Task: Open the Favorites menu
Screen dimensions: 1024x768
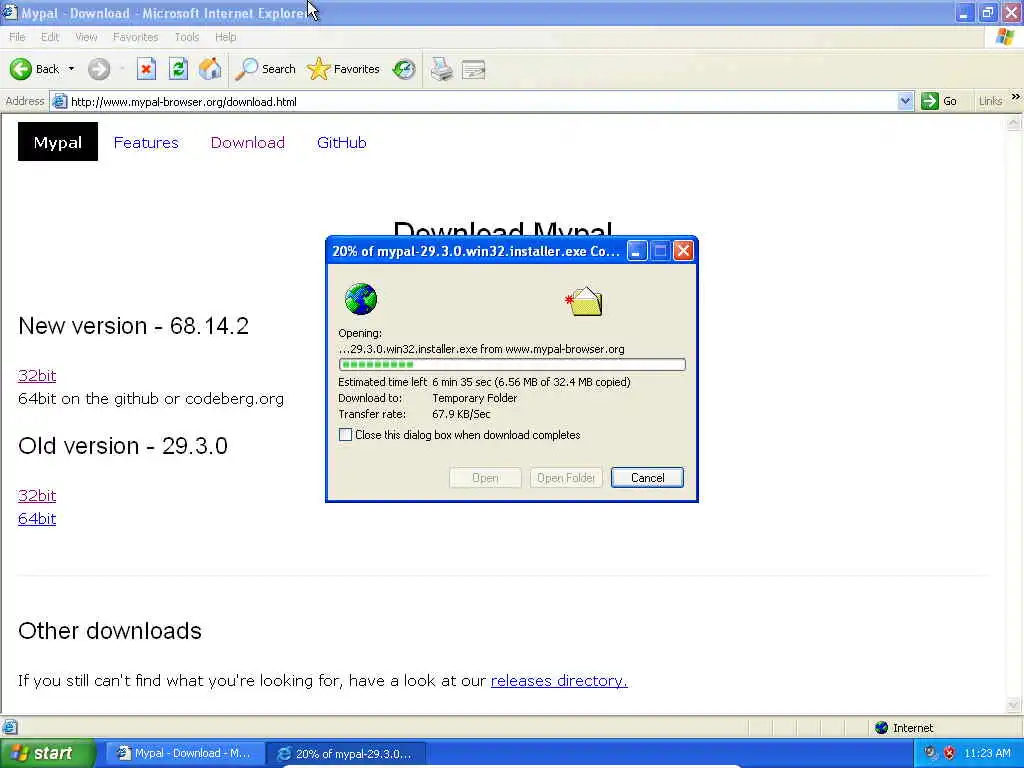Action: pos(135,37)
